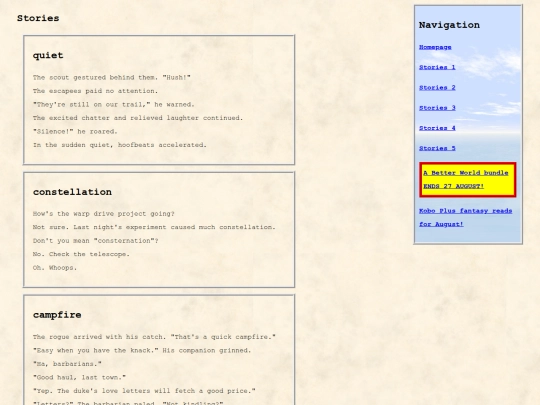Select the 'constellation' story title
Viewport: 540px width, 405px height.
72,192
